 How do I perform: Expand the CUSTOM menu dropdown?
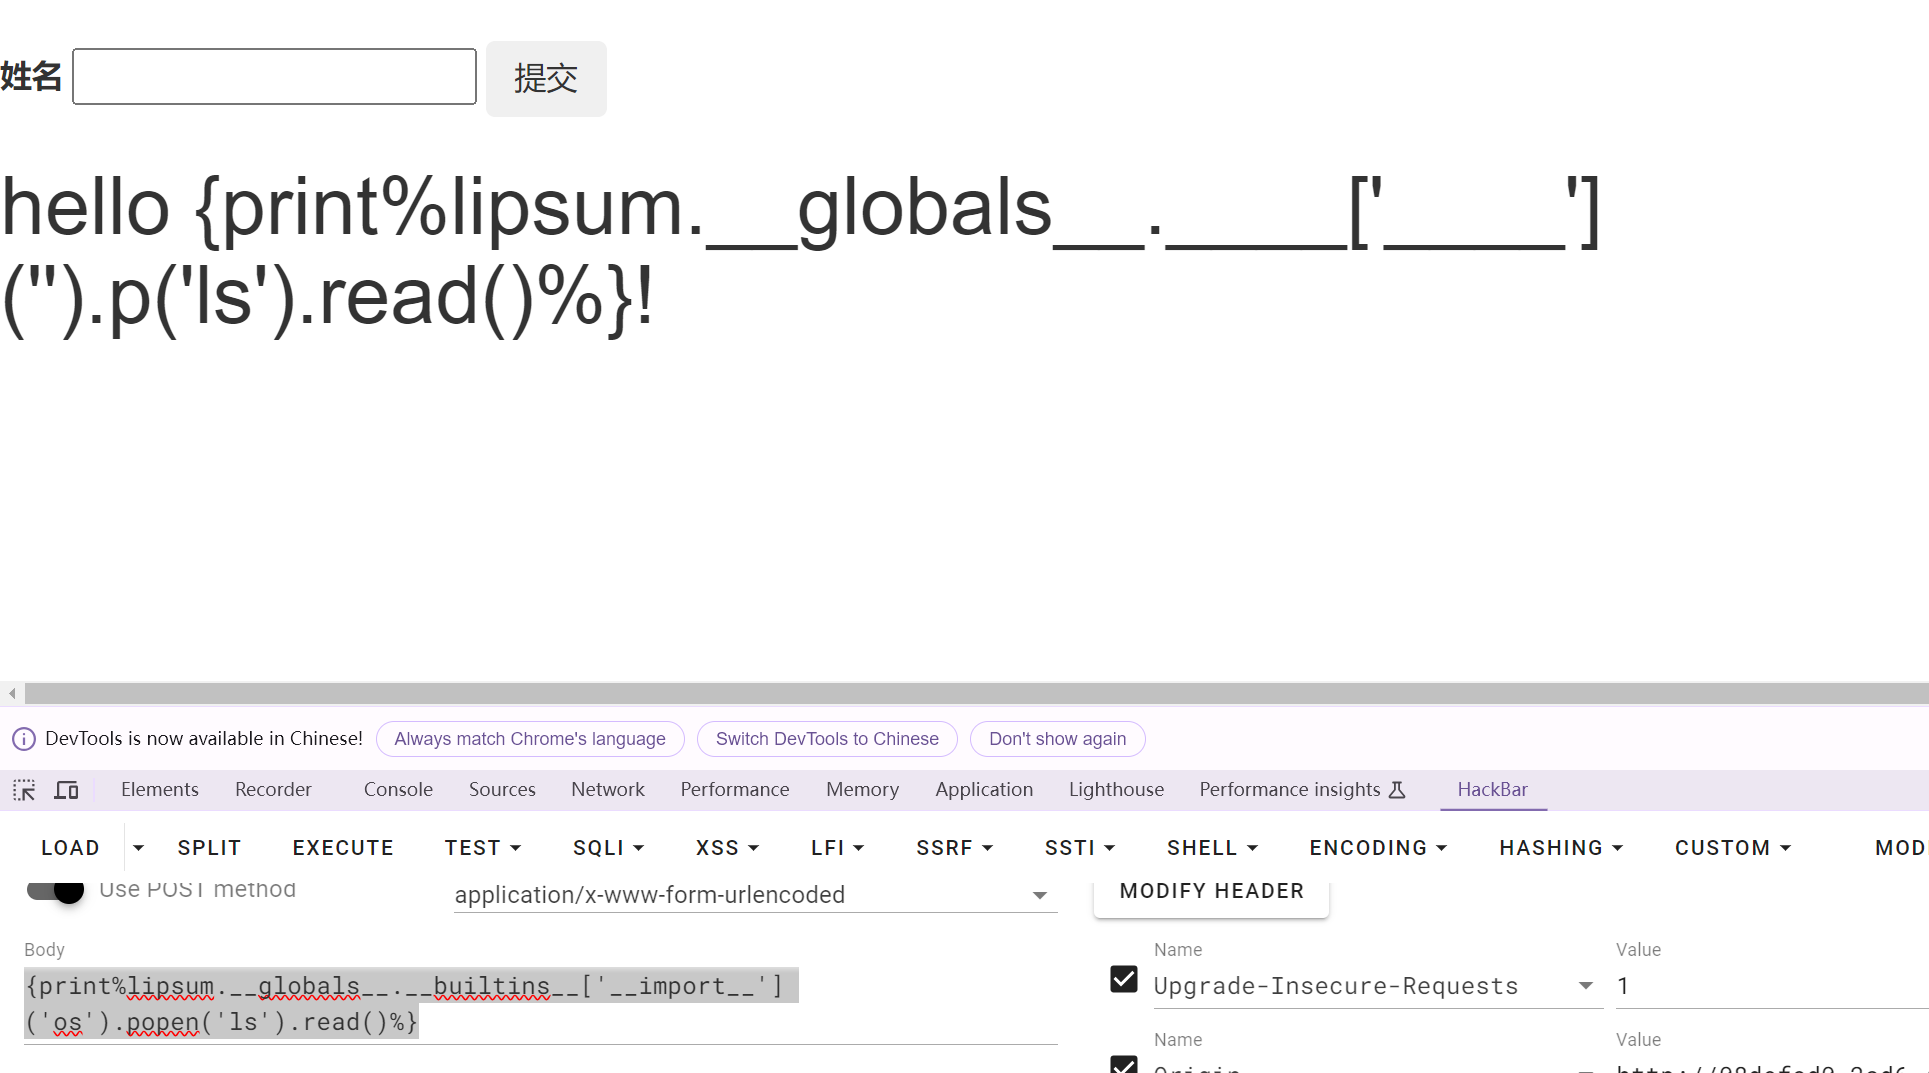[1733, 848]
